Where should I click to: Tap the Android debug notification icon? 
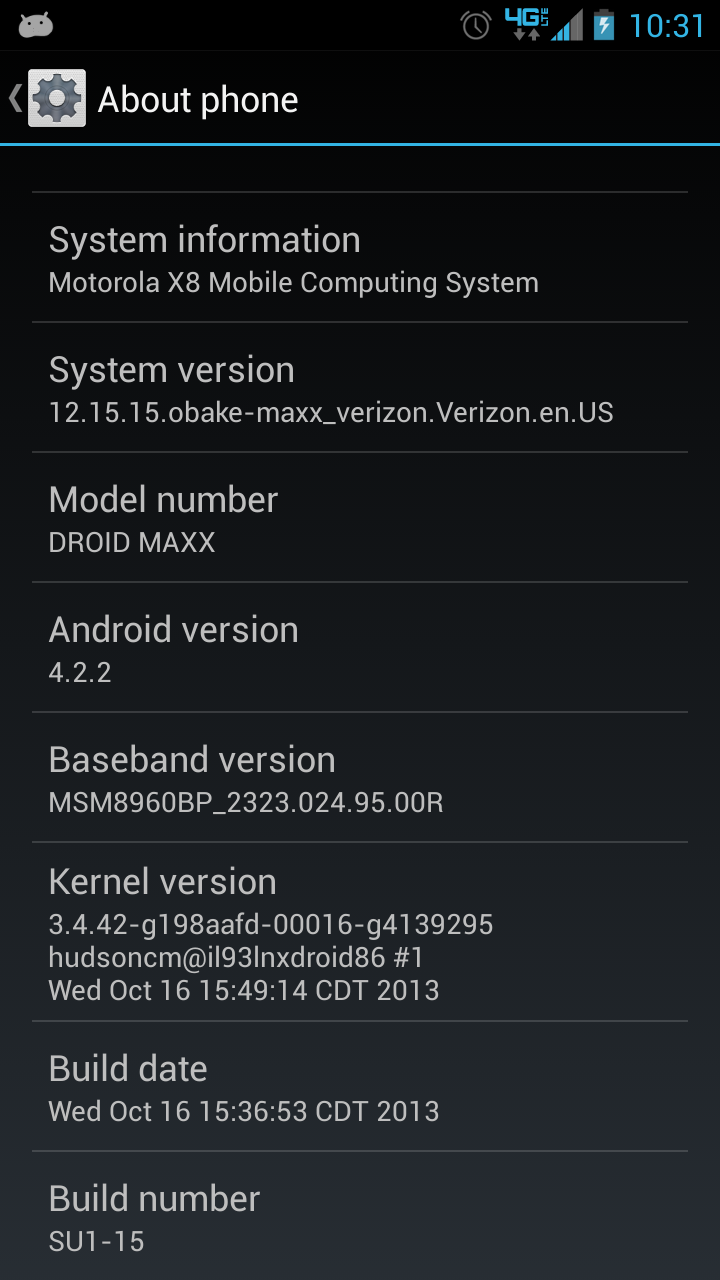point(36,25)
